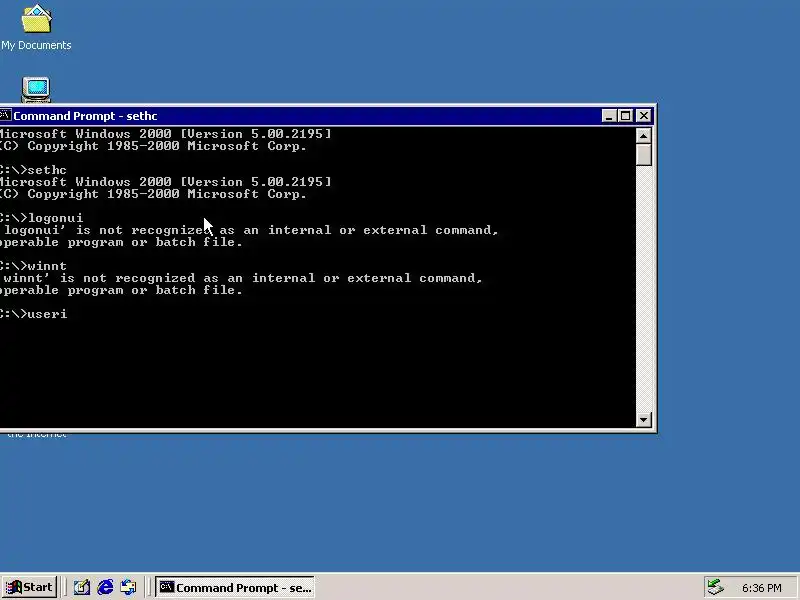This screenshot has width=800, height=600.
Task: Open the Command Prompt system menu icon
Action: (5, 115)
